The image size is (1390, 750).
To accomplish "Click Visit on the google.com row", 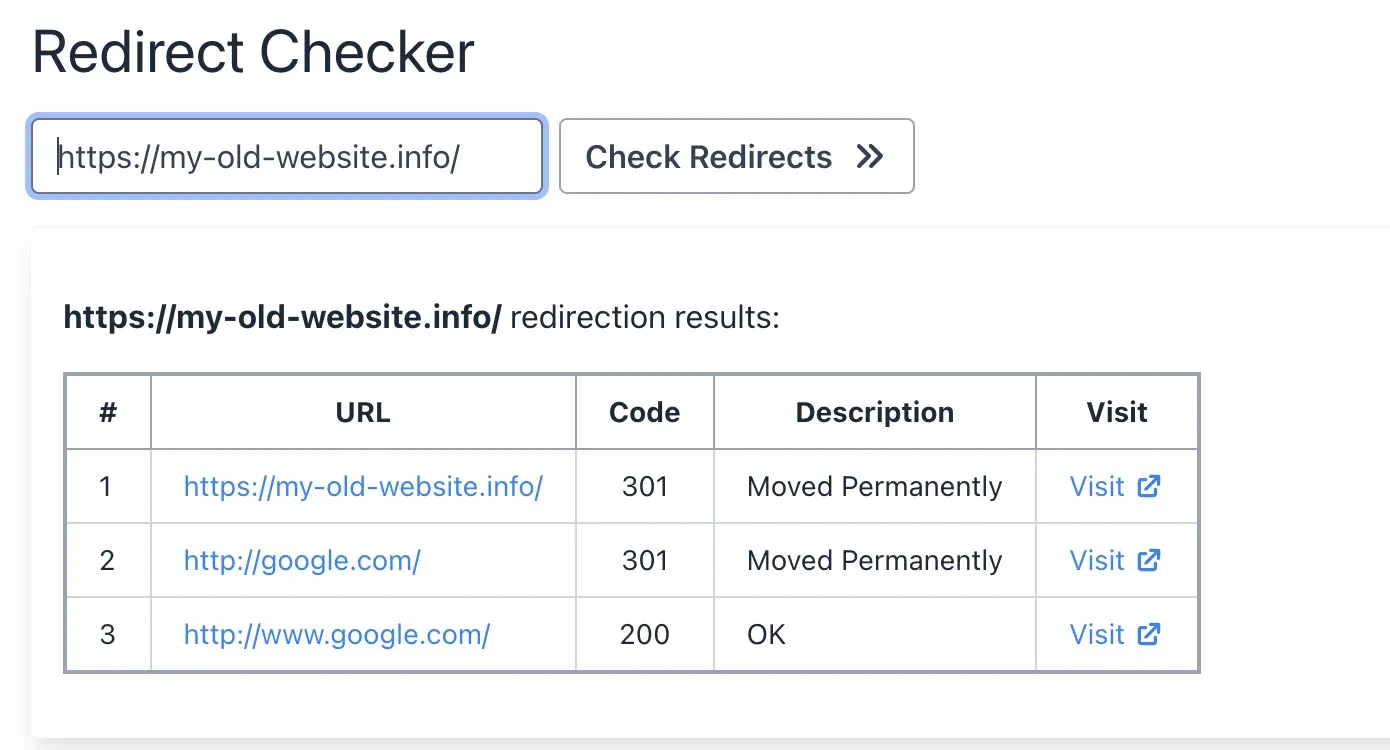I will pos(1097,560).
